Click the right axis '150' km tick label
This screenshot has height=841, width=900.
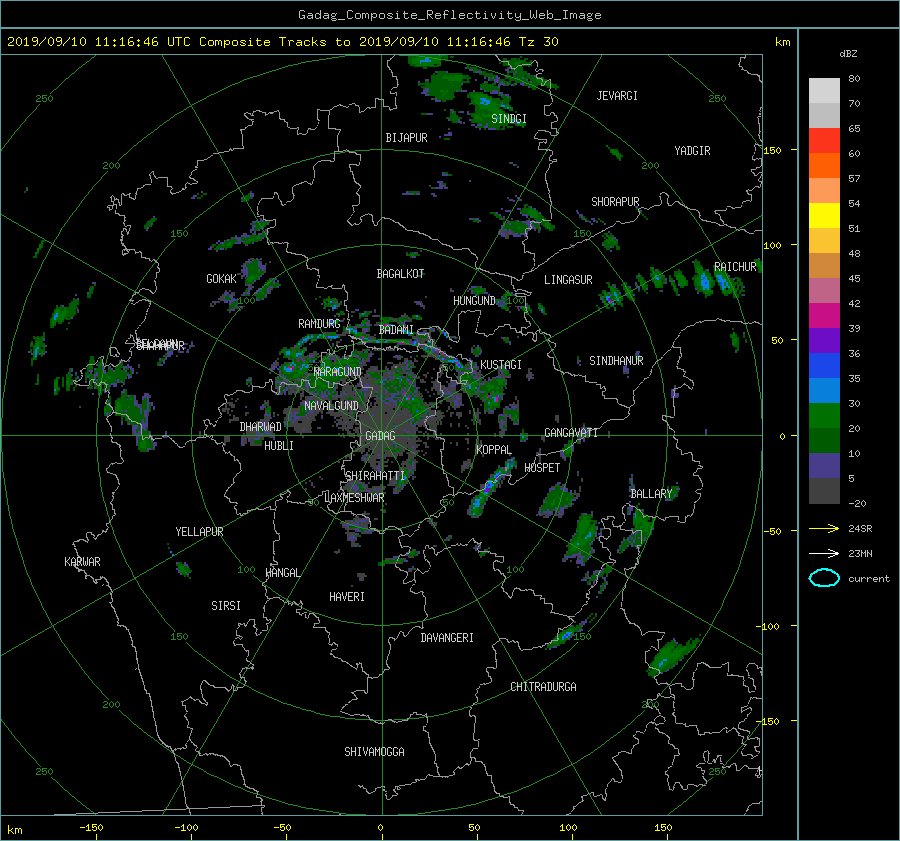pos(773,150)
